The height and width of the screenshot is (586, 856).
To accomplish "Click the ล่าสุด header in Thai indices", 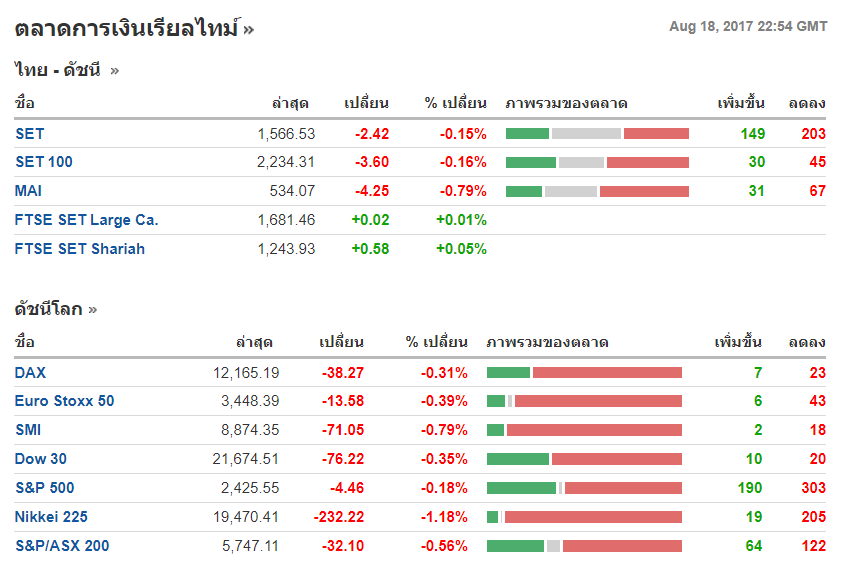I will tap(290, 103).
